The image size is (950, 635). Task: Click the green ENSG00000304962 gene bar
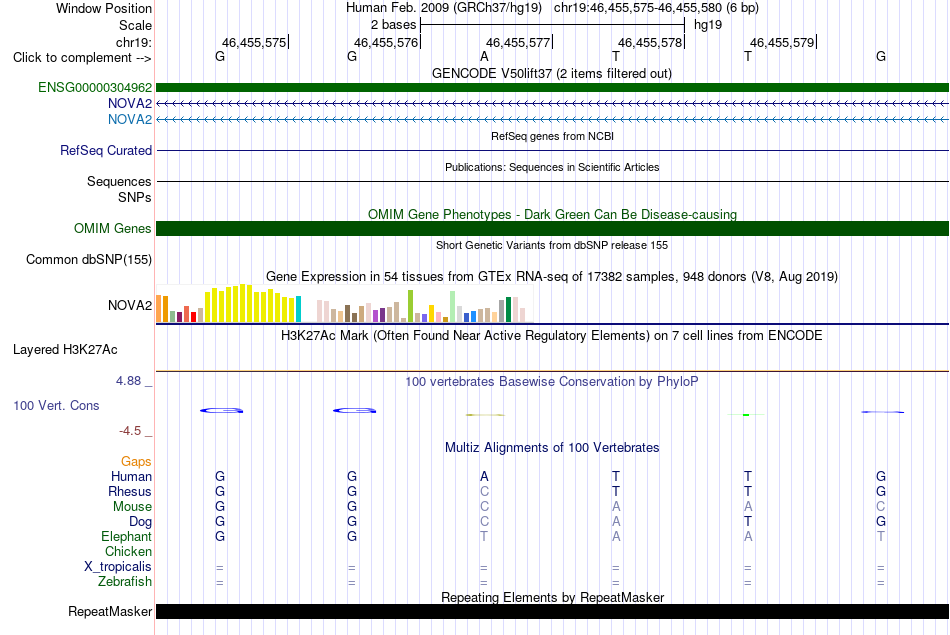tap(552, 87)
